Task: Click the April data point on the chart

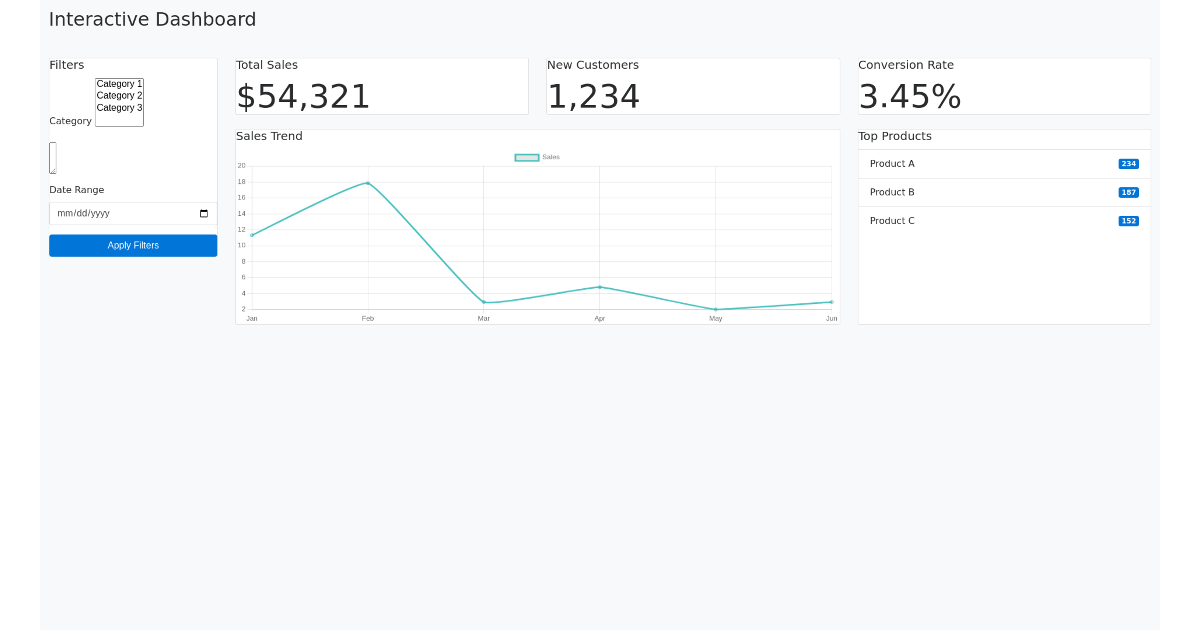Action: tap(599, 287)
